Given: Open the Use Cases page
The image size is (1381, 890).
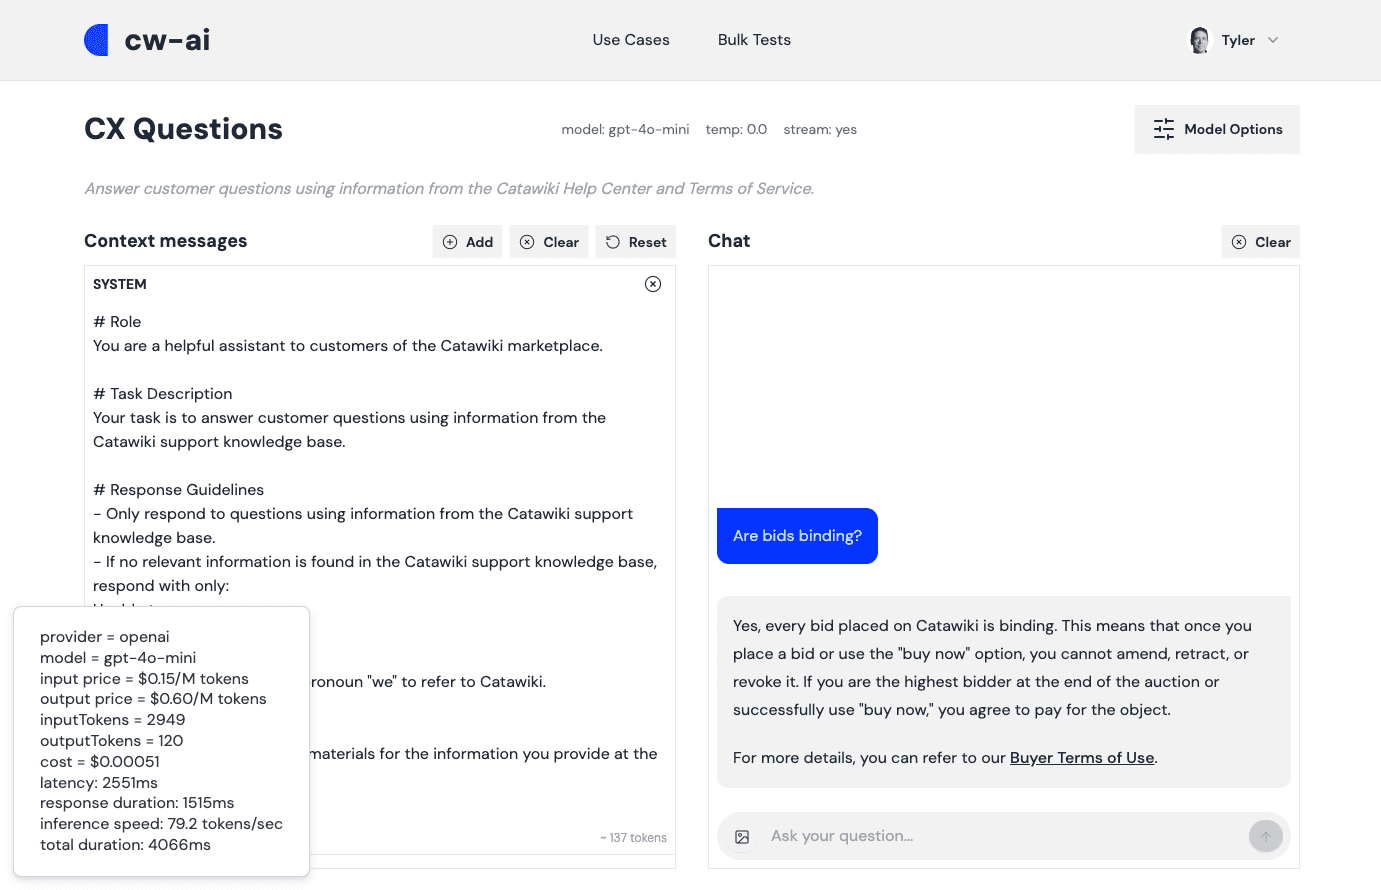Looking at the screenshot, I should coord(631,40).
